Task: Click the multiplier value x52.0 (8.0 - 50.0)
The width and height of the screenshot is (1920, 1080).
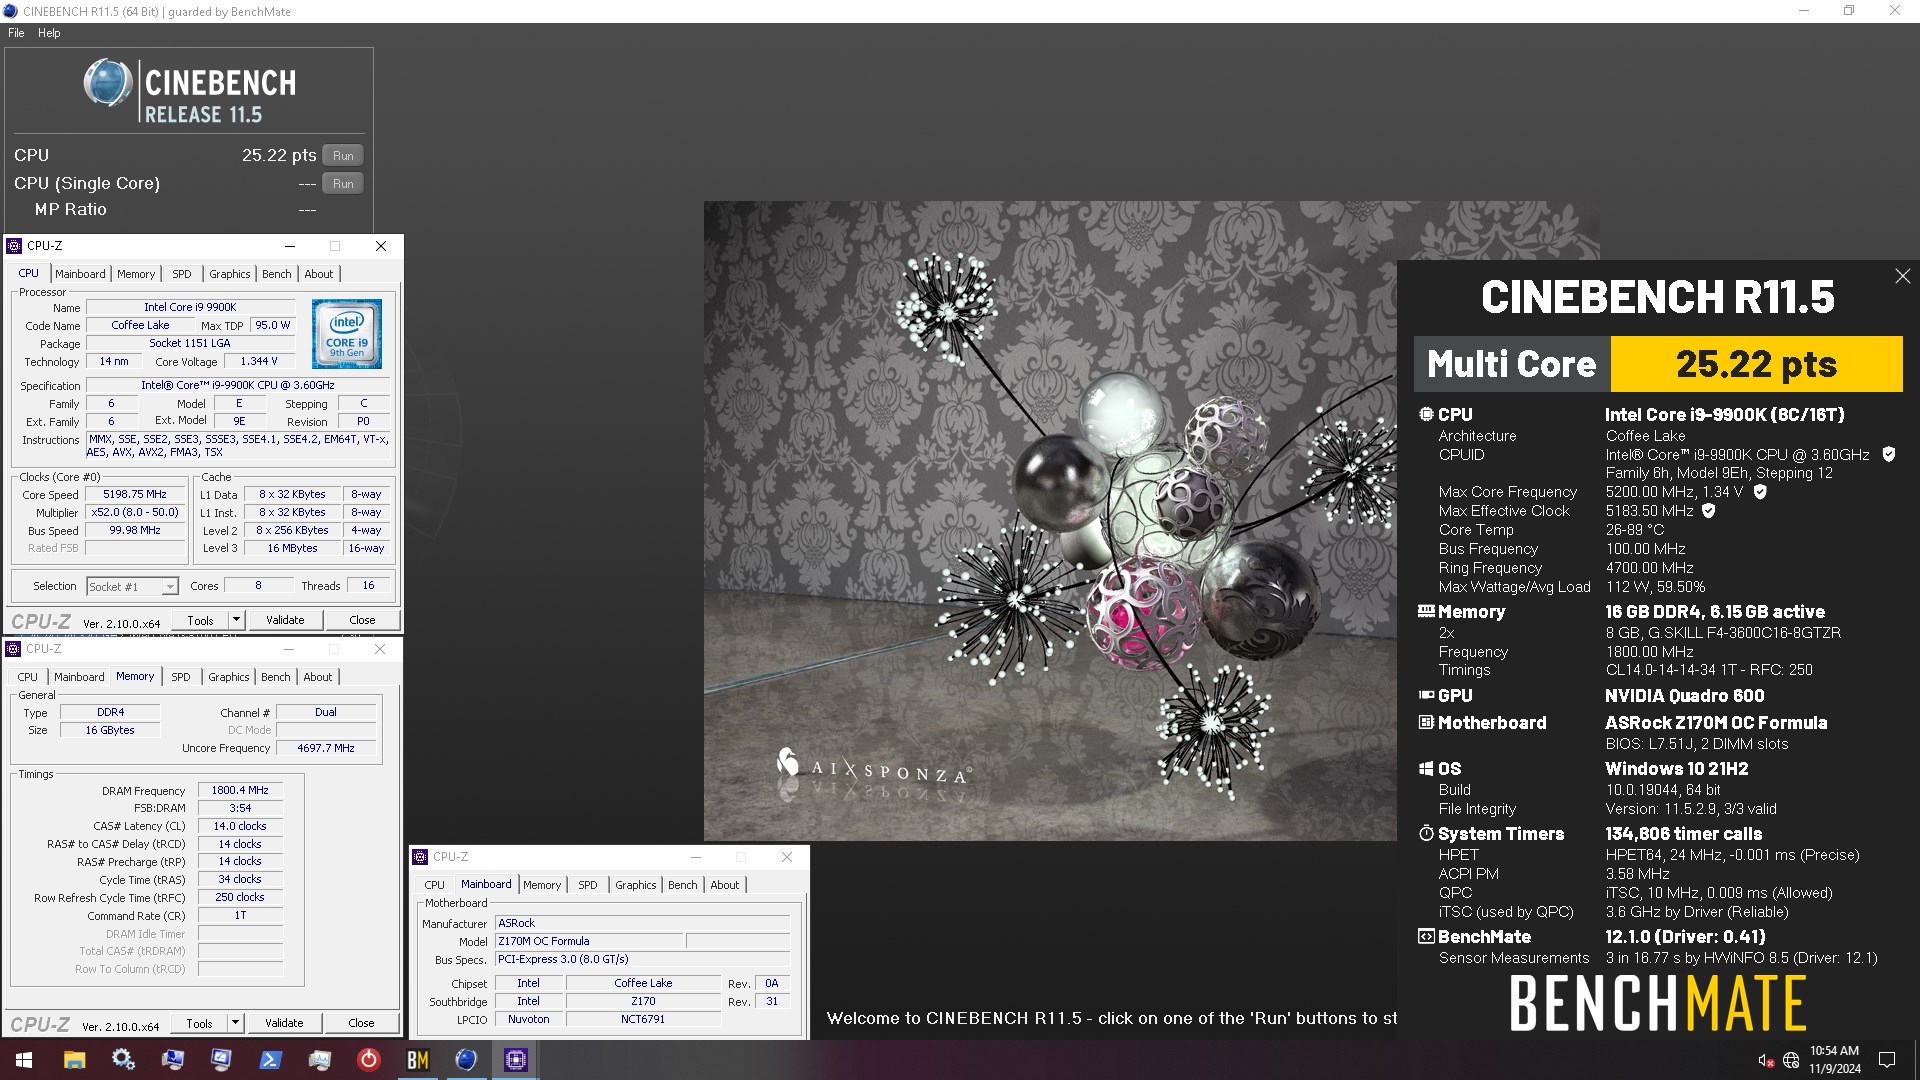Action: pos(135,512)
